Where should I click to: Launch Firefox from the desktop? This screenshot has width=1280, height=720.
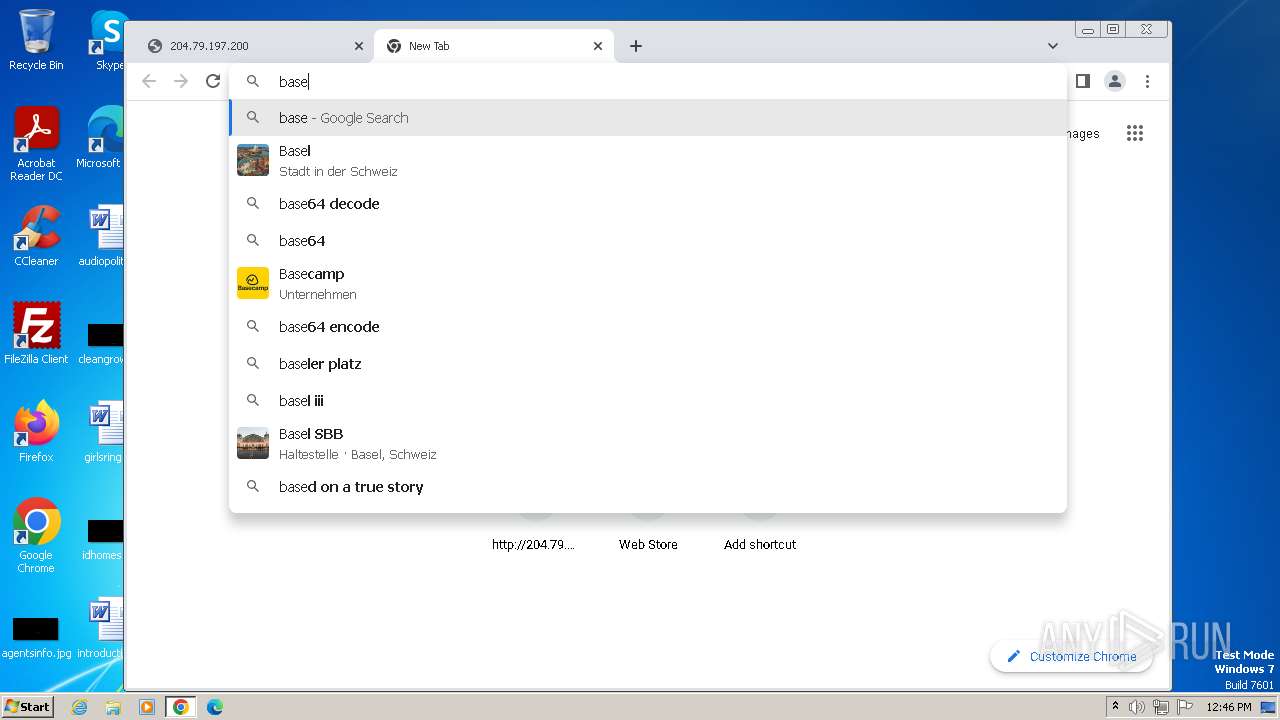[x=36, y=431]
